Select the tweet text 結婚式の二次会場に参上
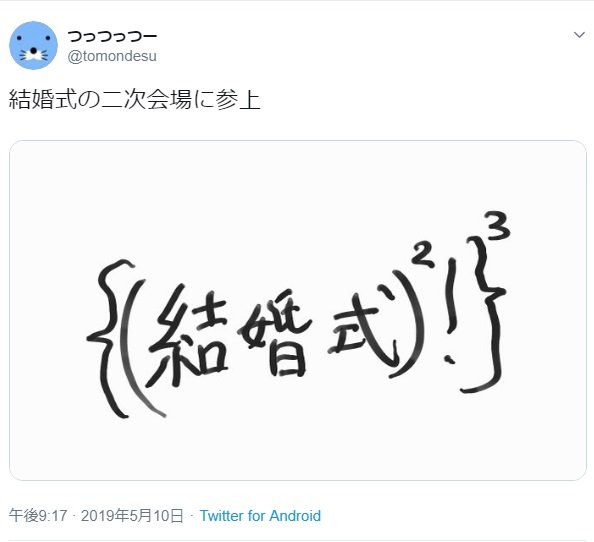594x542 pixels. 134,100
